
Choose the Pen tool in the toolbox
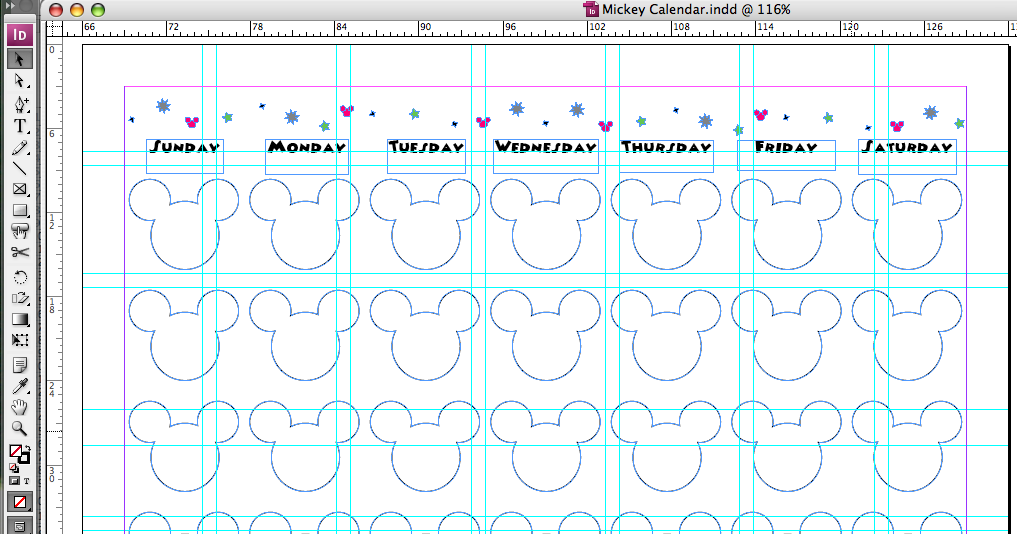point(19,103)
